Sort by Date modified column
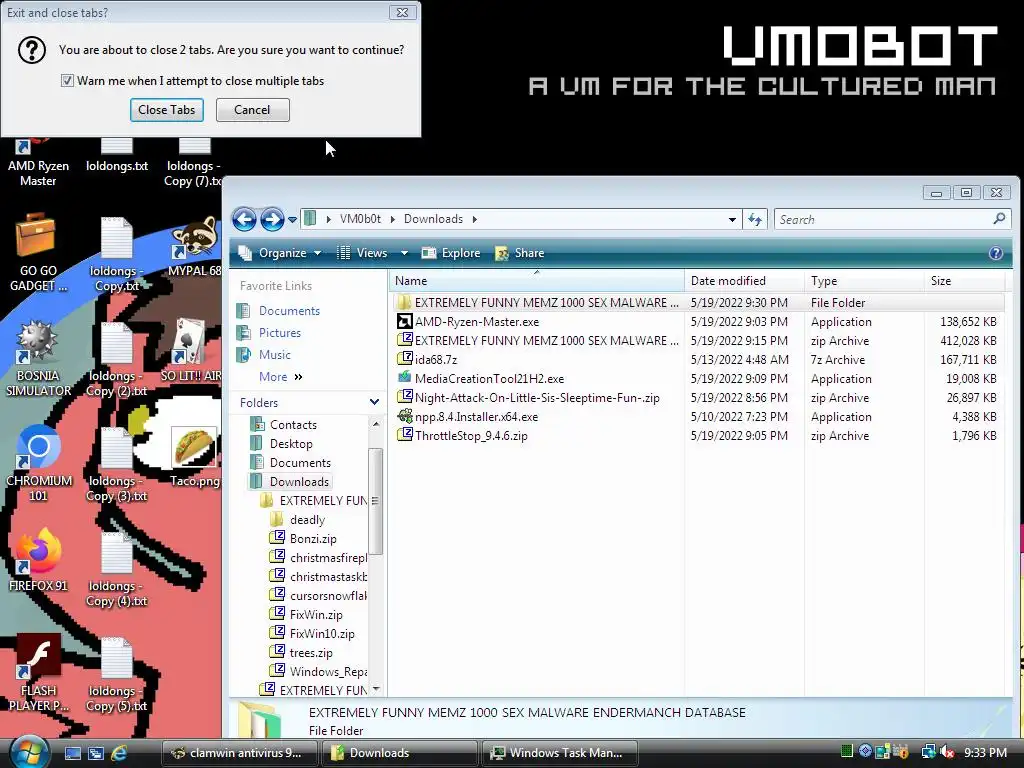 click(x=744, y=281)
